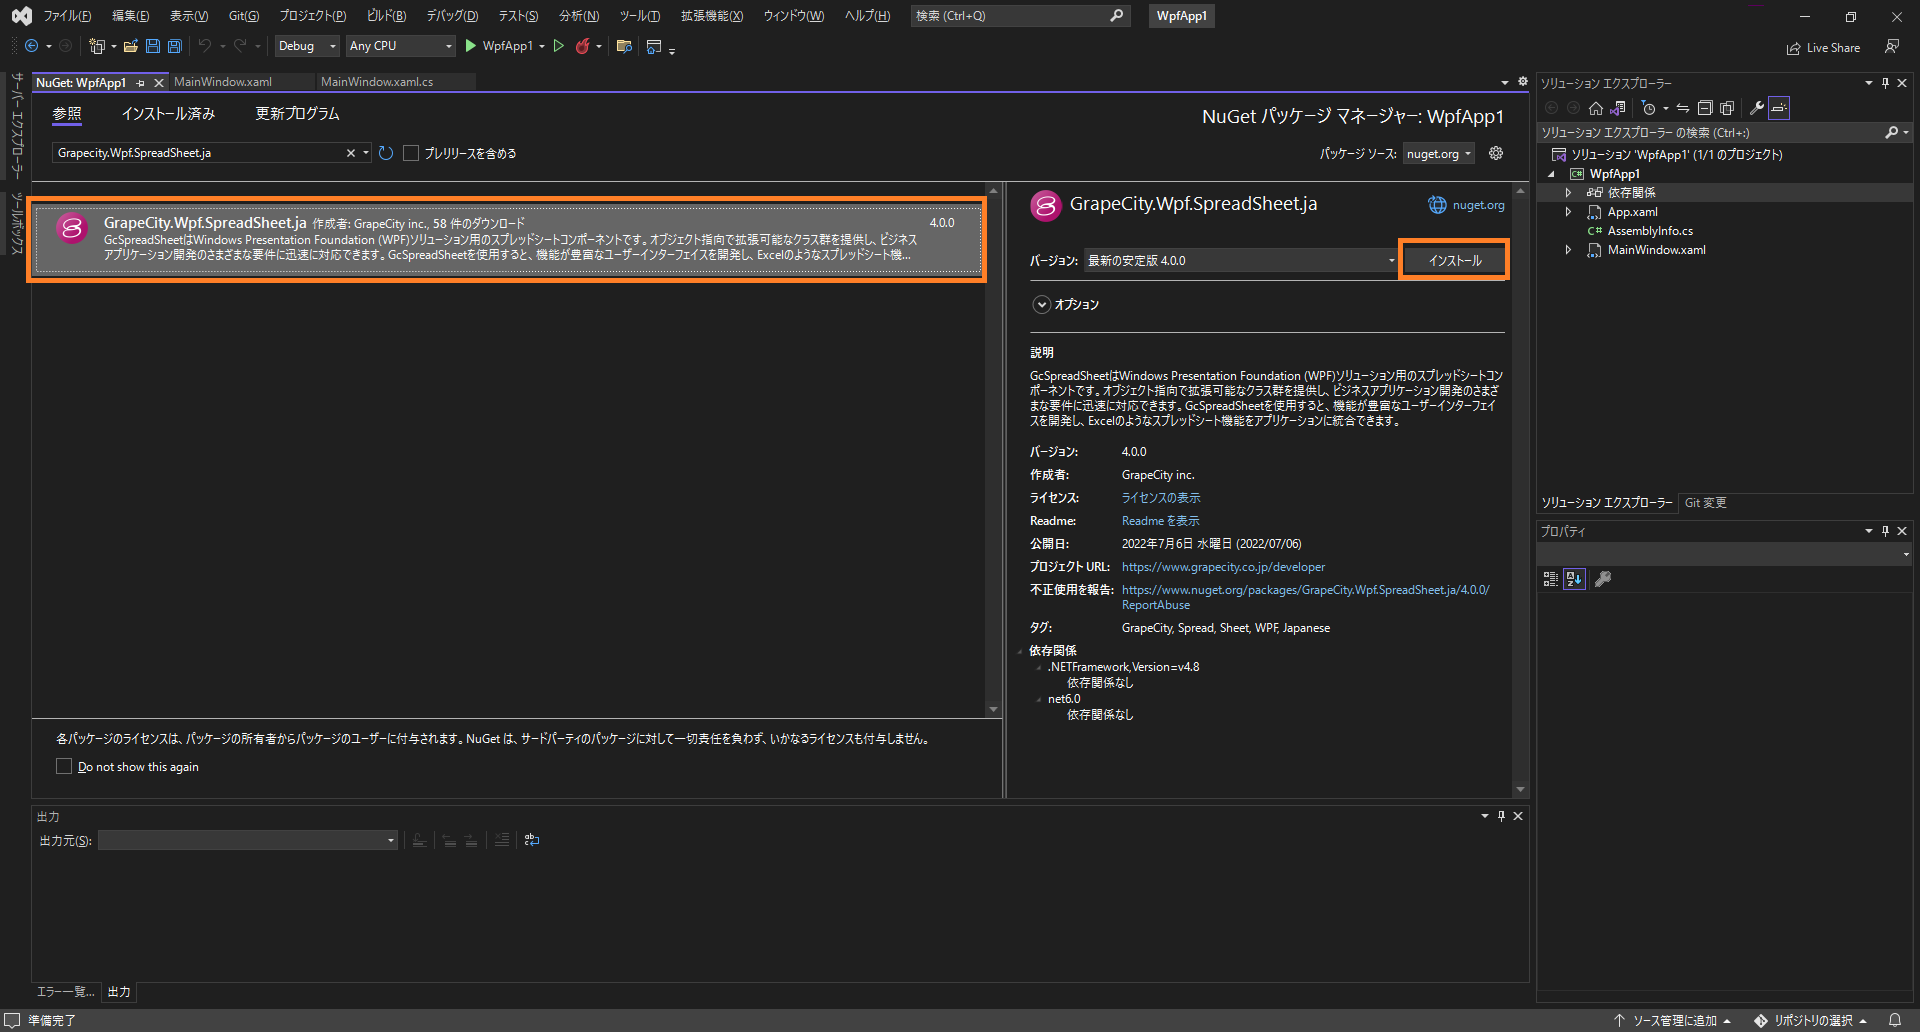This screenshot has width=1920, height=1032.
Task: Select AssemblyInfo.cs in Solution Explorer
Action: pyautogui.click(x=1649, y=231)
